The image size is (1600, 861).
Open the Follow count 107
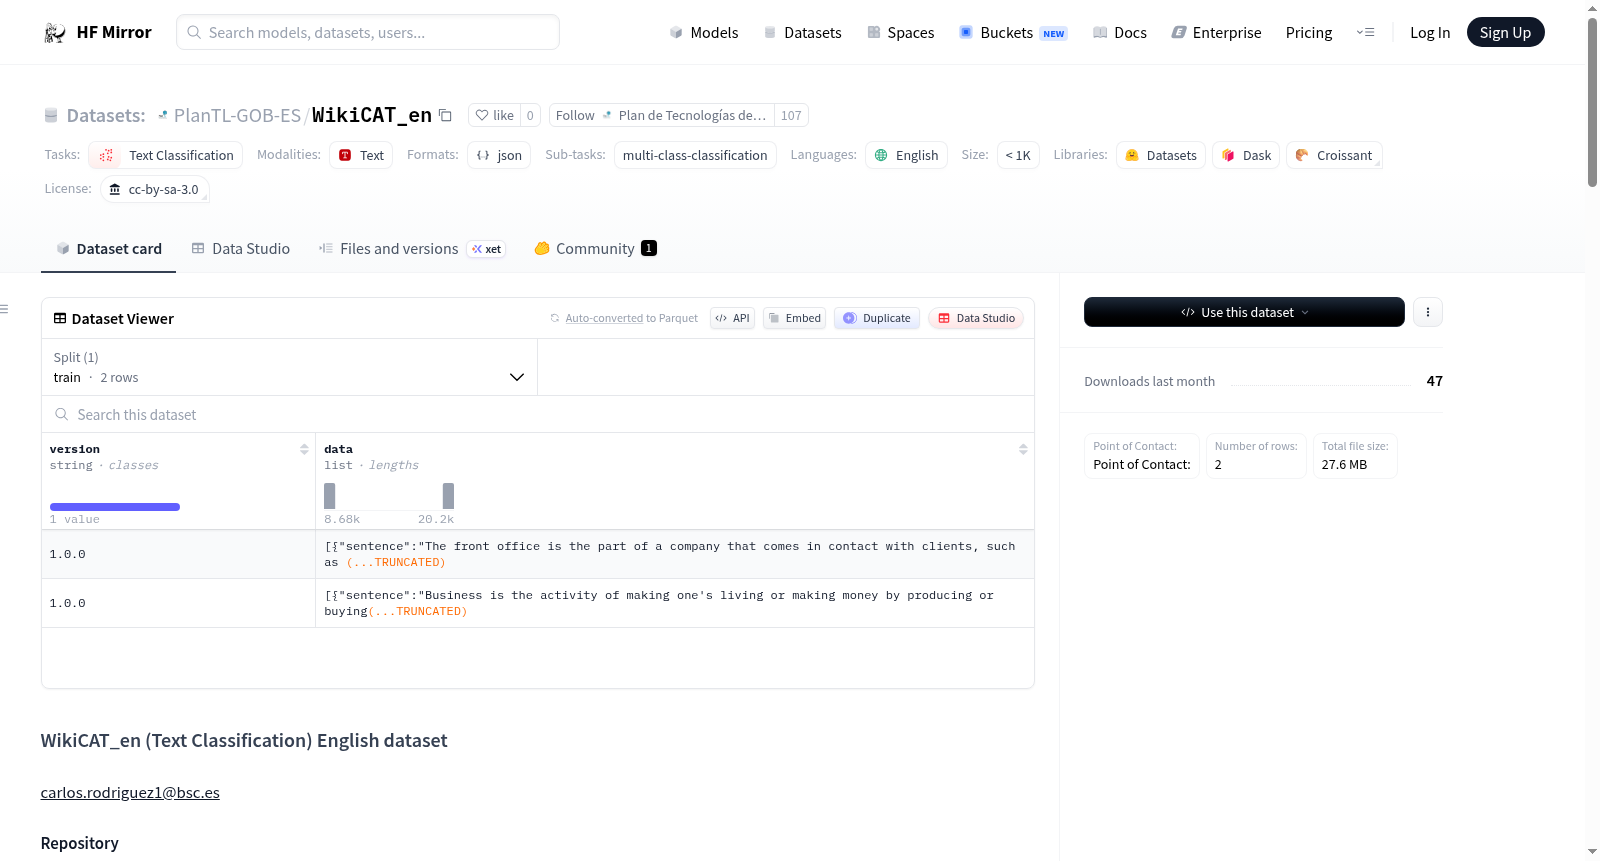coord(791,115)
